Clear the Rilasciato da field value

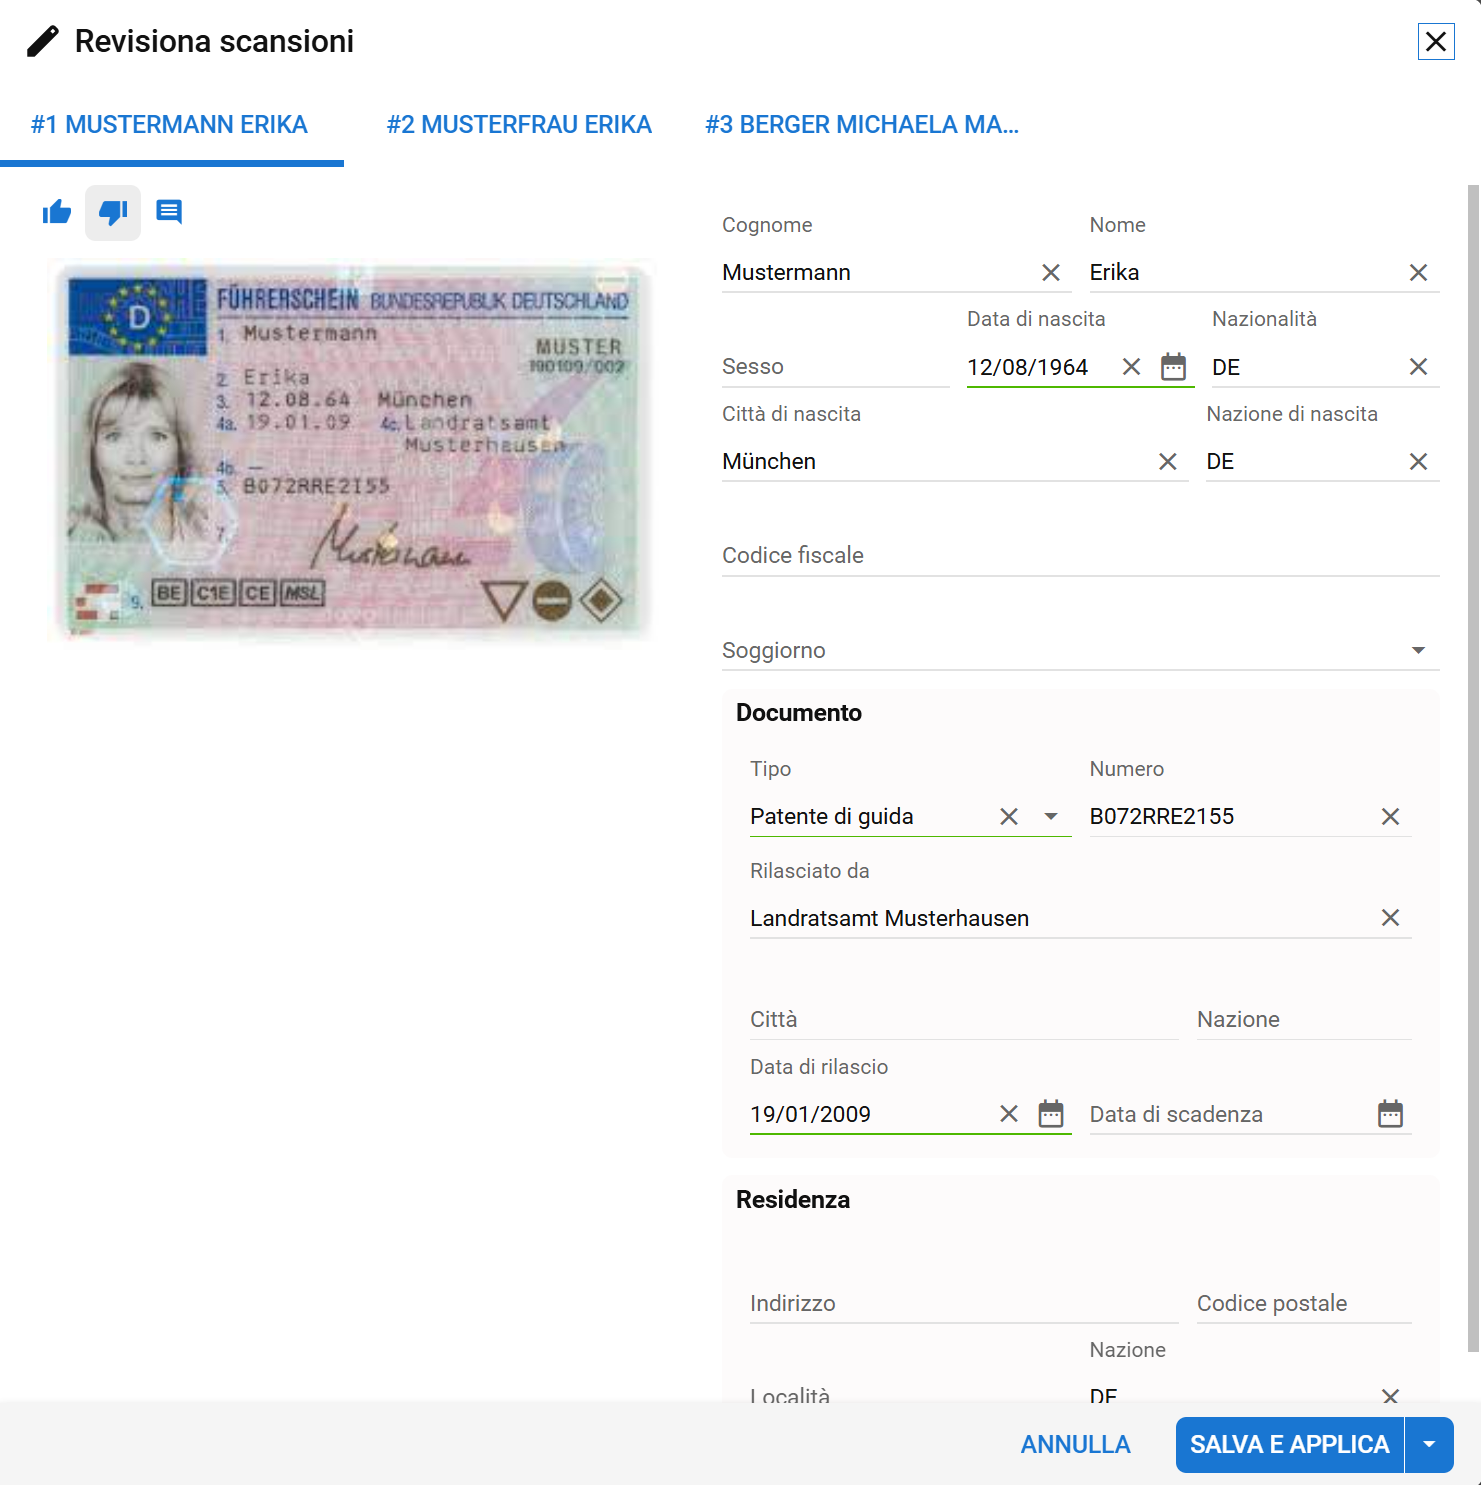coord(1390,918)
